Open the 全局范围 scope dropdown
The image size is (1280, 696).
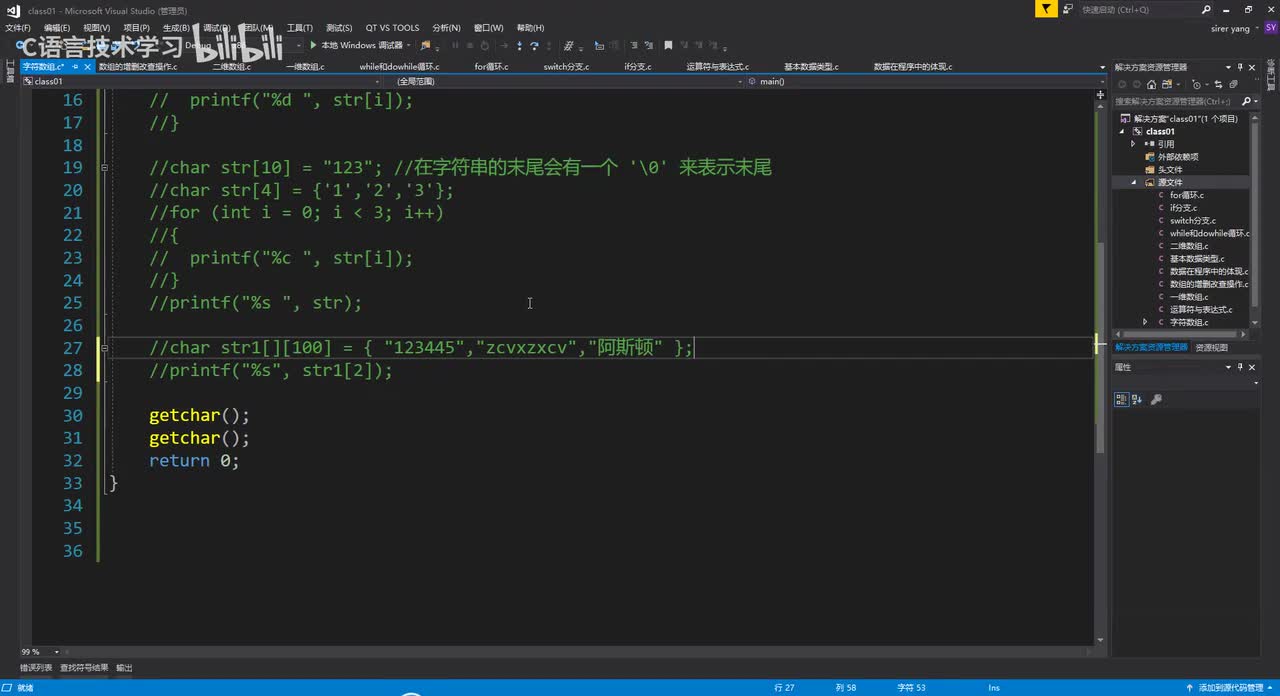pyautogui.click(x=739, y=81)
